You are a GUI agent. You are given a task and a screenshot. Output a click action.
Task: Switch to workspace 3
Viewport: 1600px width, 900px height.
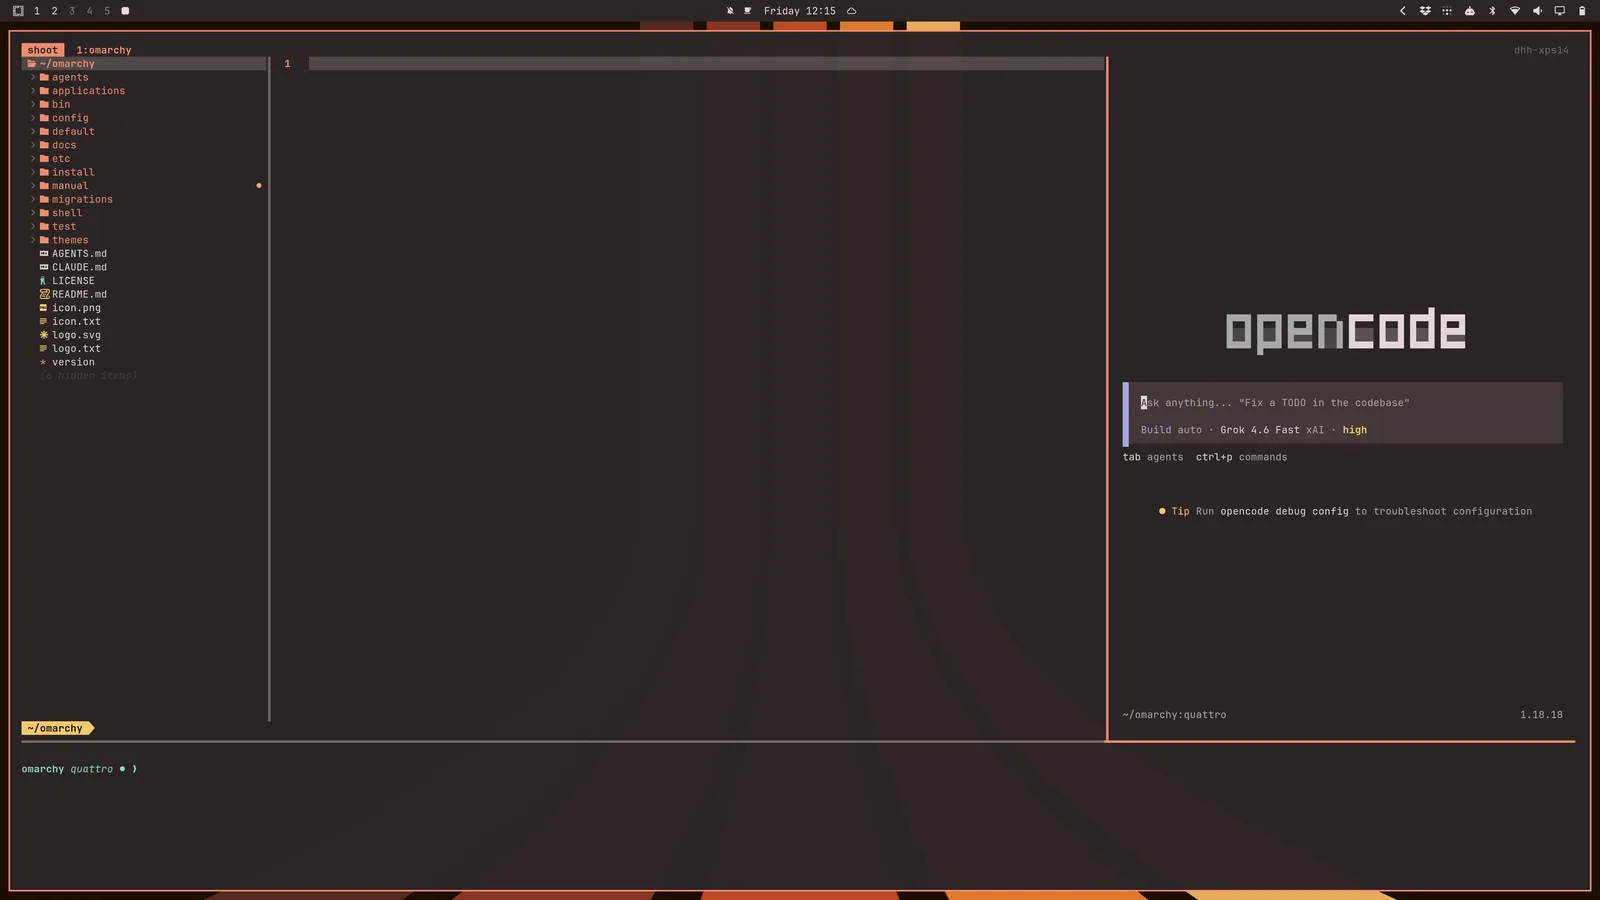click(x=72, y=11)
